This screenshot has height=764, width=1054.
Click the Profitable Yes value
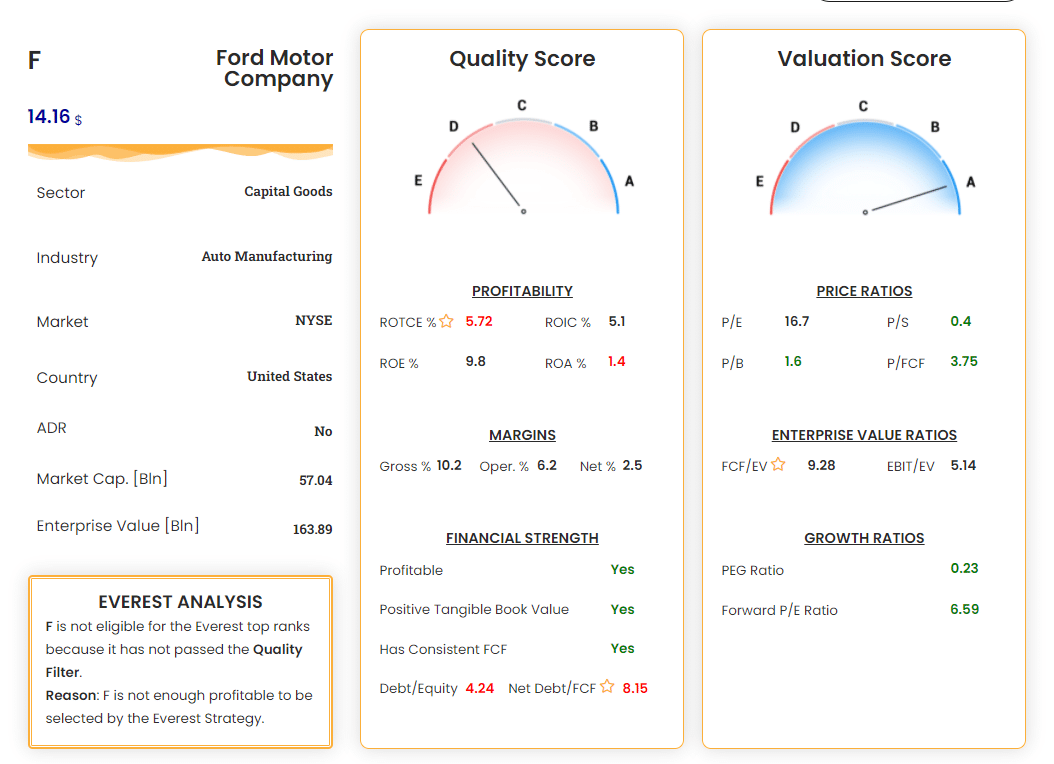(622, 569)
